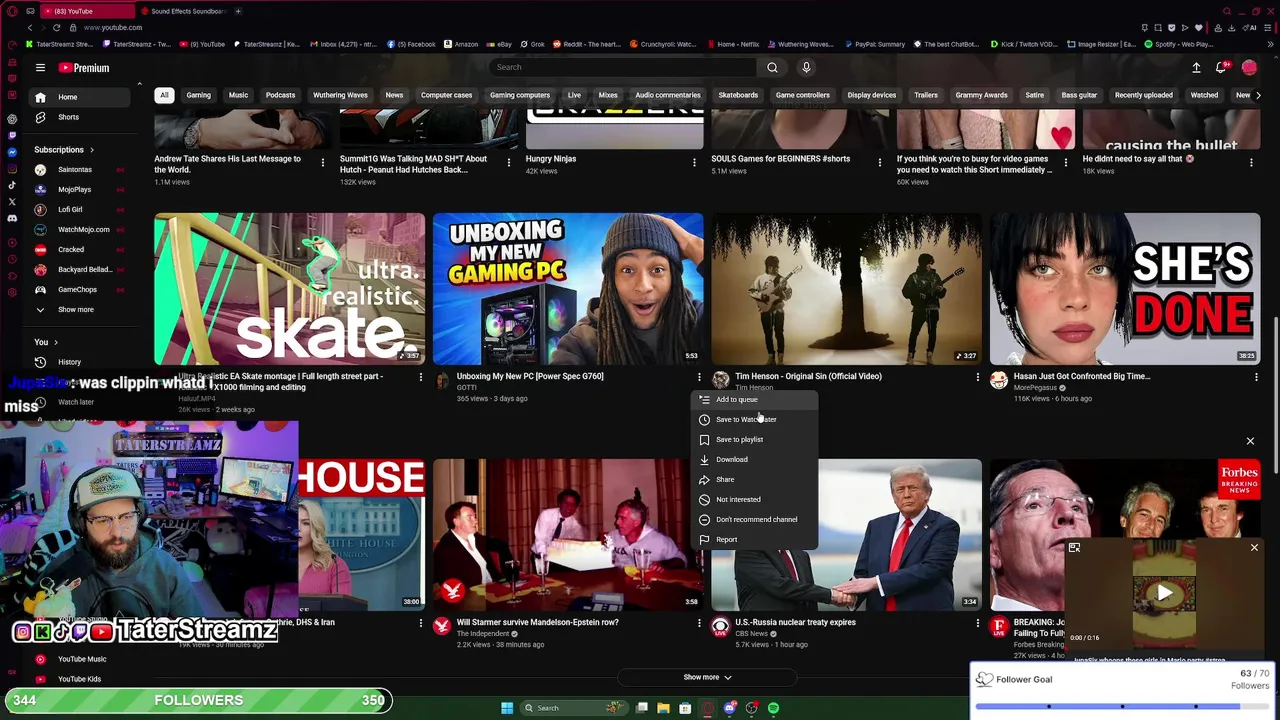Choose Not interested in context menu

(x=756, y=499)
